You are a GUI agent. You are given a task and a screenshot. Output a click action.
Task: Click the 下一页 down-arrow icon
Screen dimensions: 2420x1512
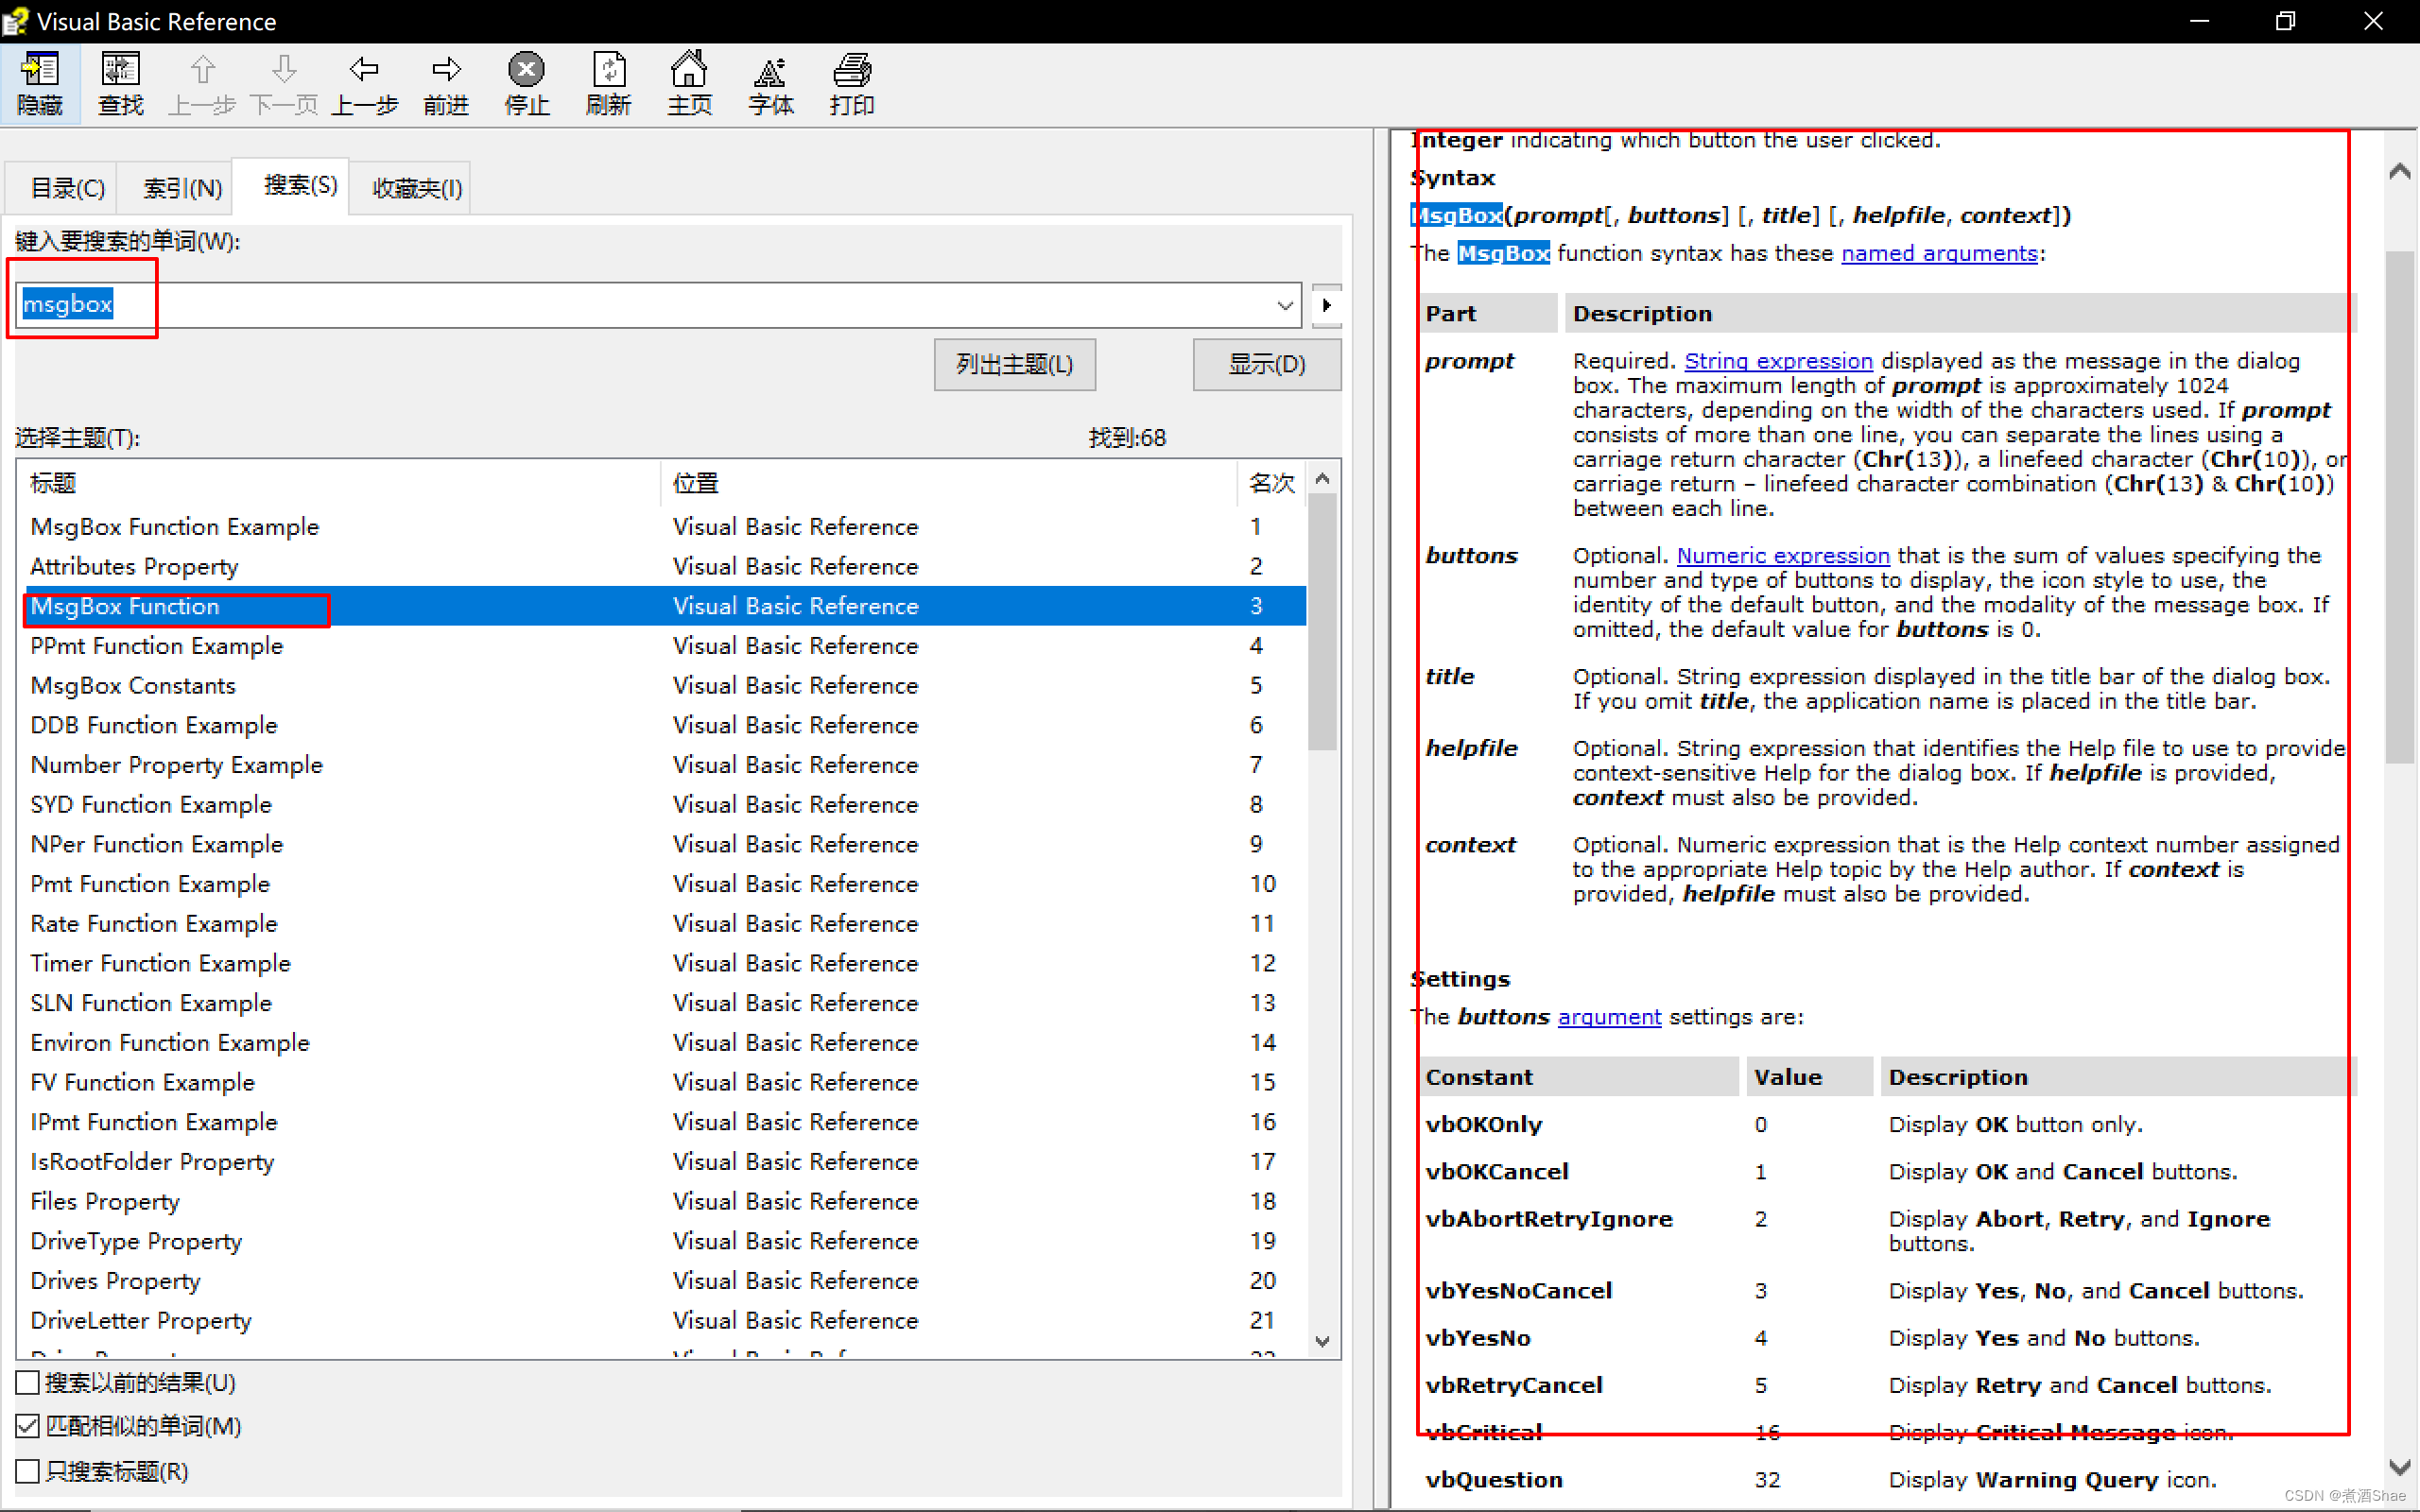pos(284,84)
